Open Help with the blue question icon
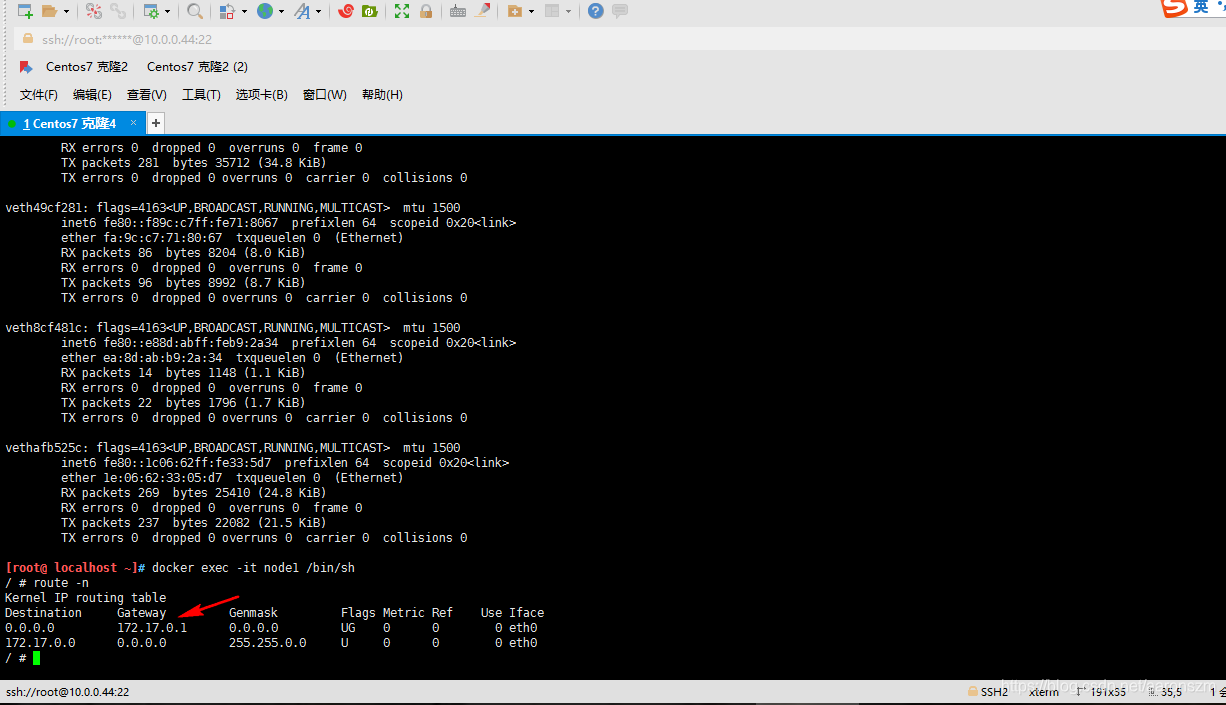Viewport: 1226px width, 705px height. (596, 11)
